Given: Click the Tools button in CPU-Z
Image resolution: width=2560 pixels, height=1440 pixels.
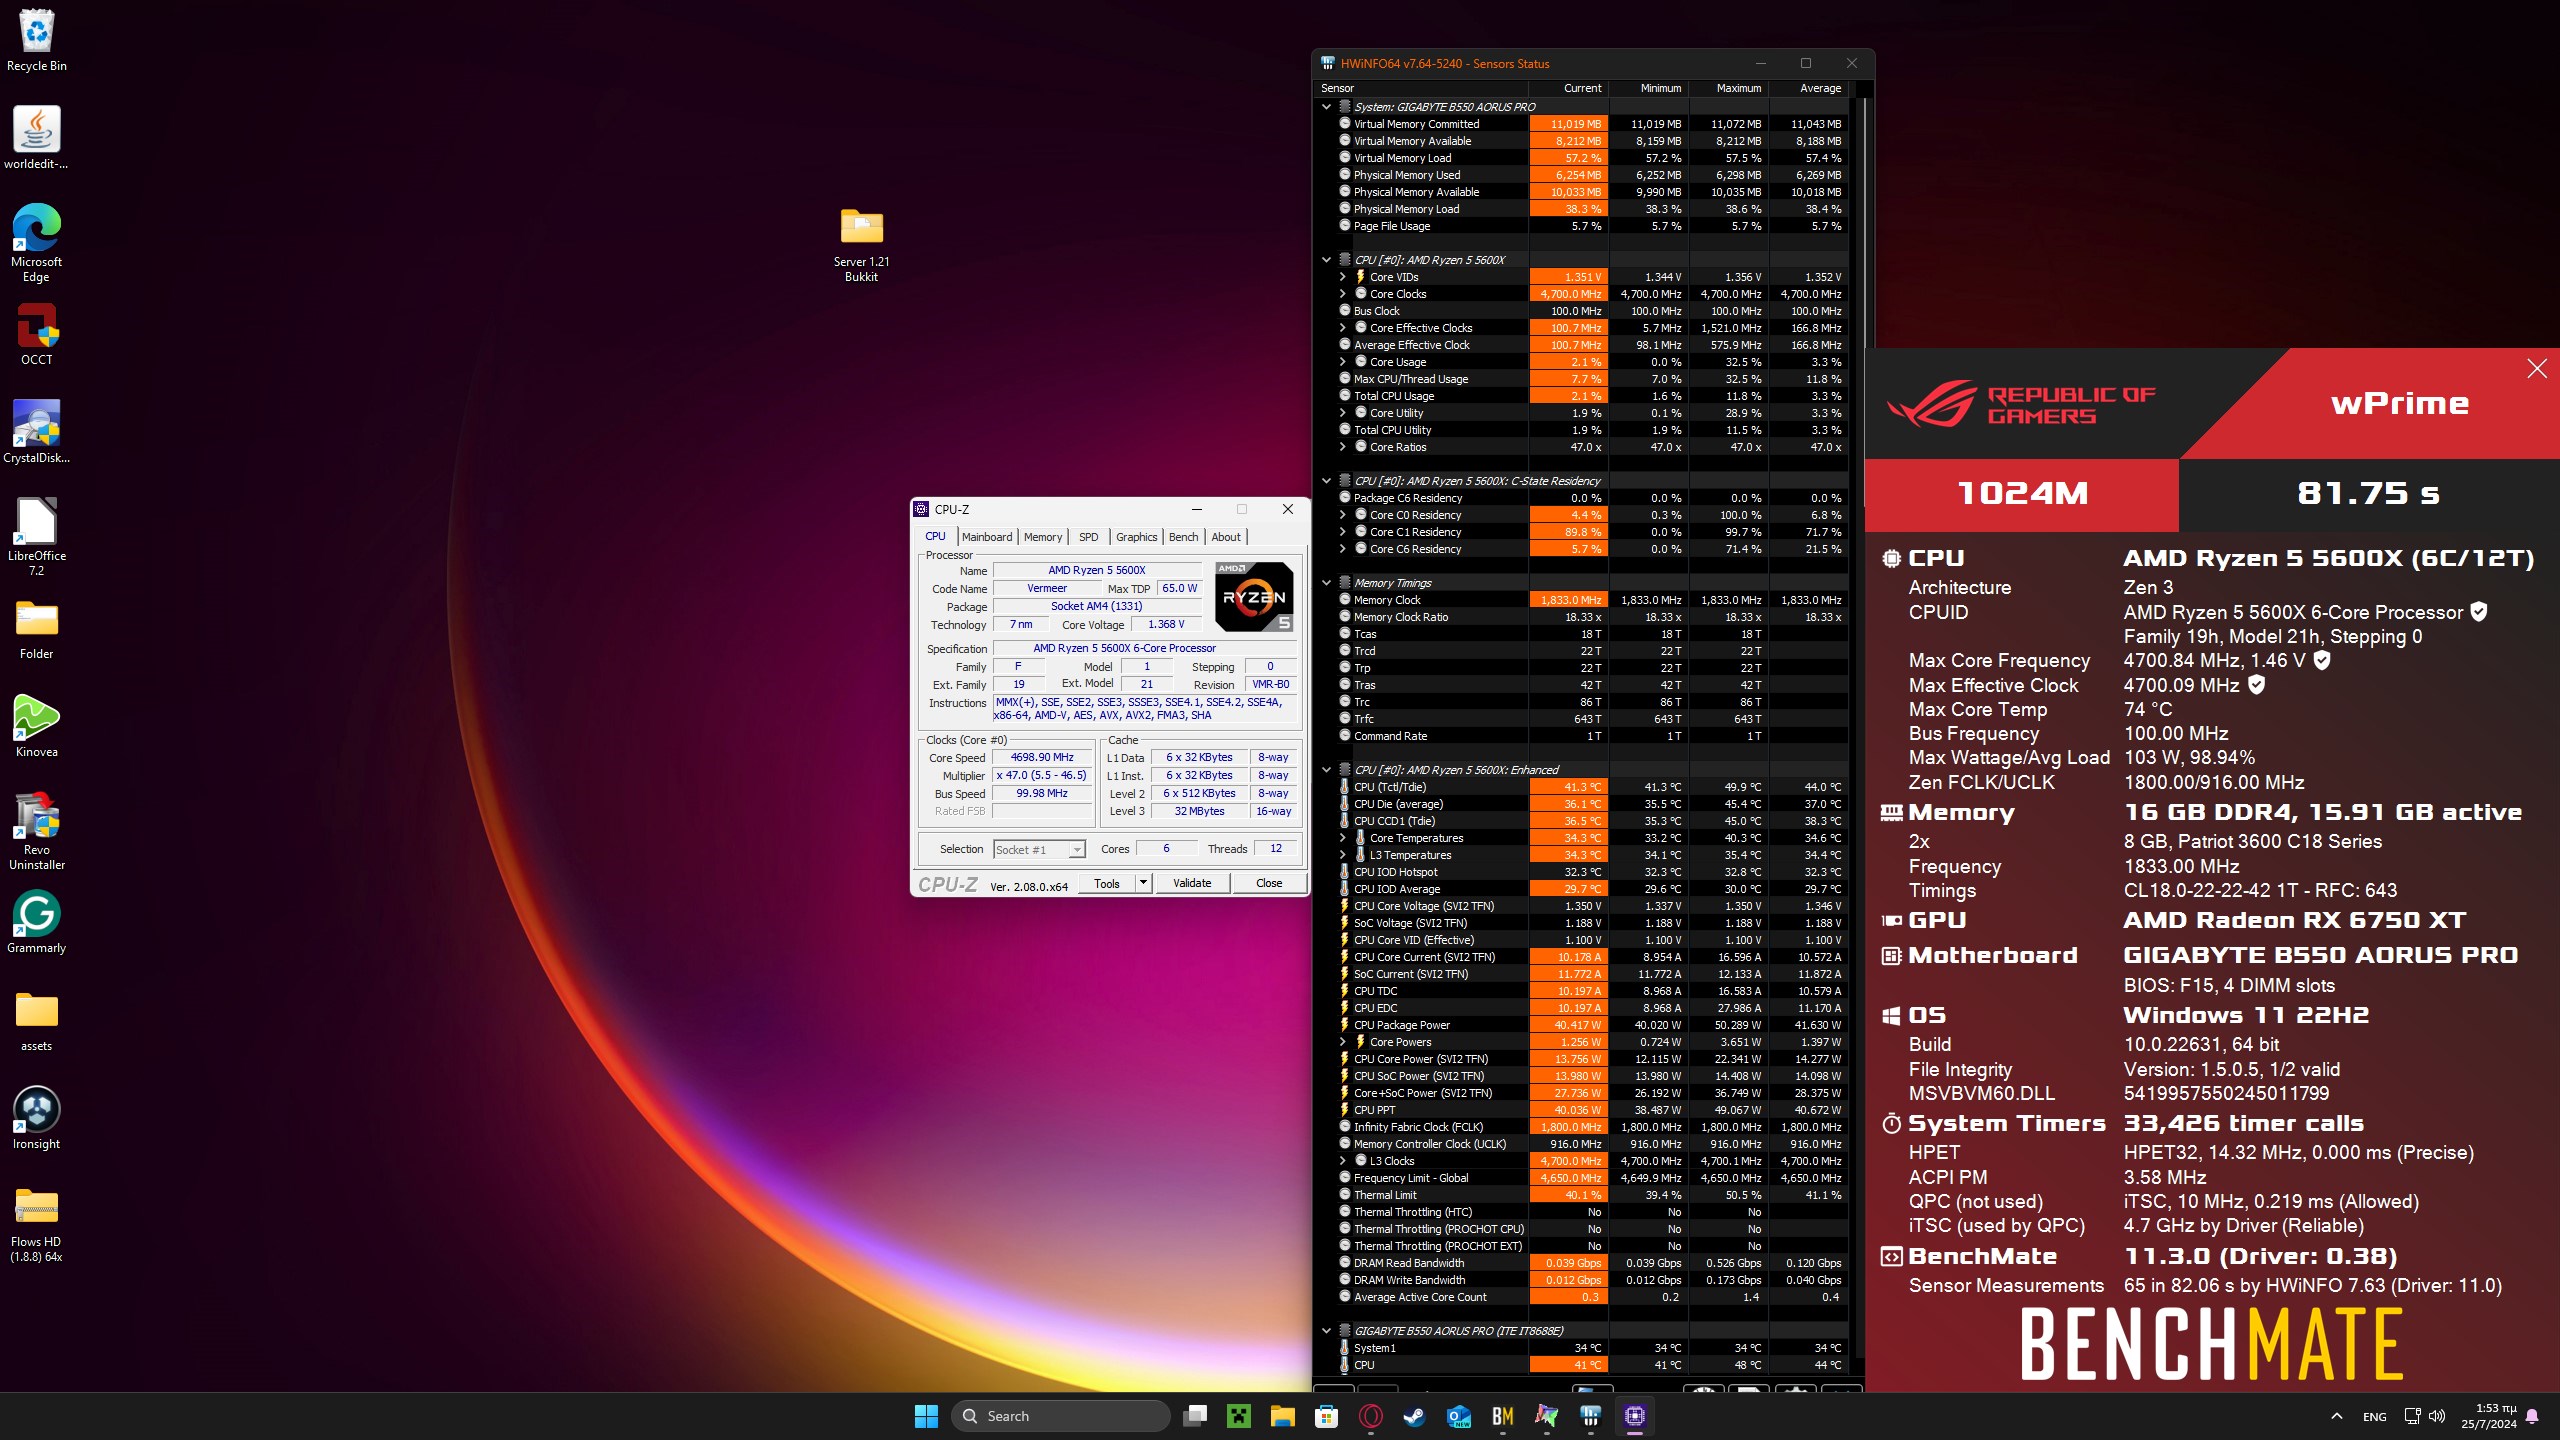Looking at the screenshot, I should point(1107,883).
